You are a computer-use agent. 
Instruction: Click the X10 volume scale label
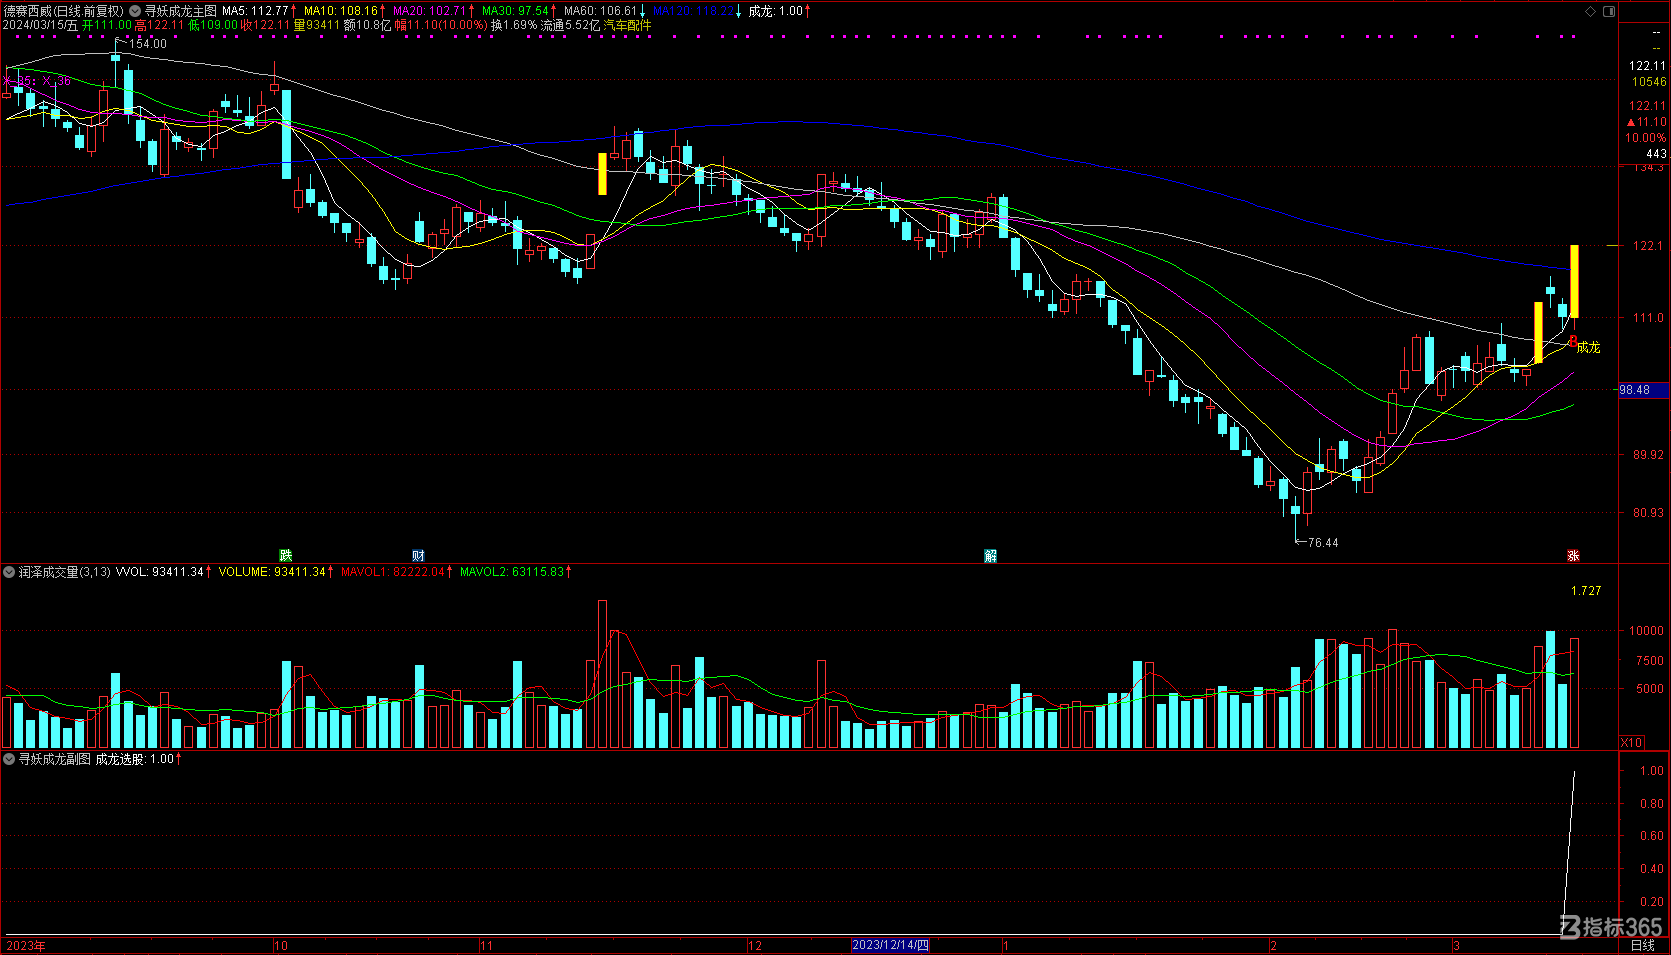pos(1631,742)
